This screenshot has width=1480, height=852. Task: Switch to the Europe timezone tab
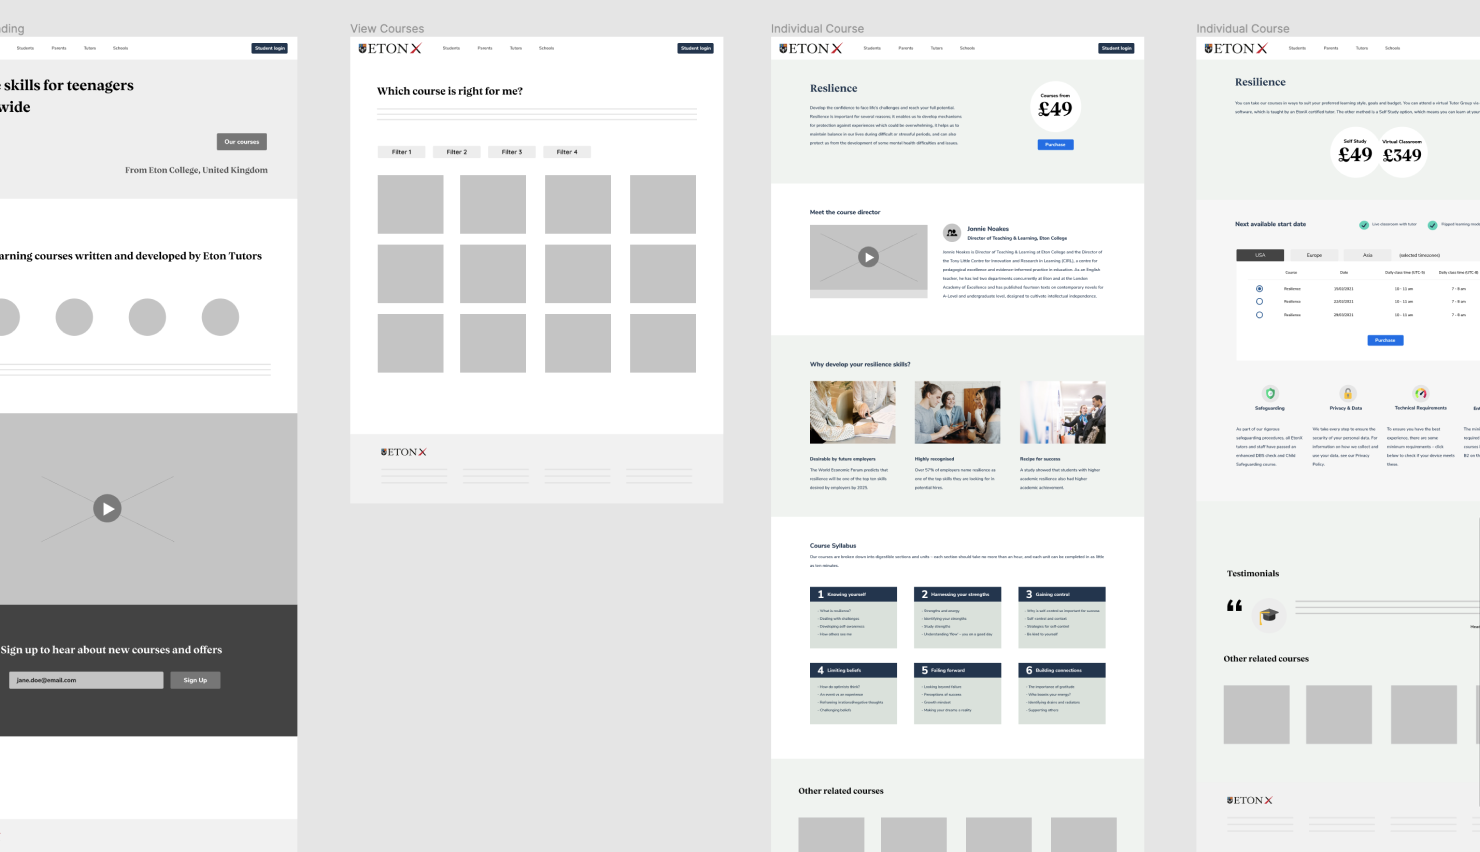[1314, 255]
